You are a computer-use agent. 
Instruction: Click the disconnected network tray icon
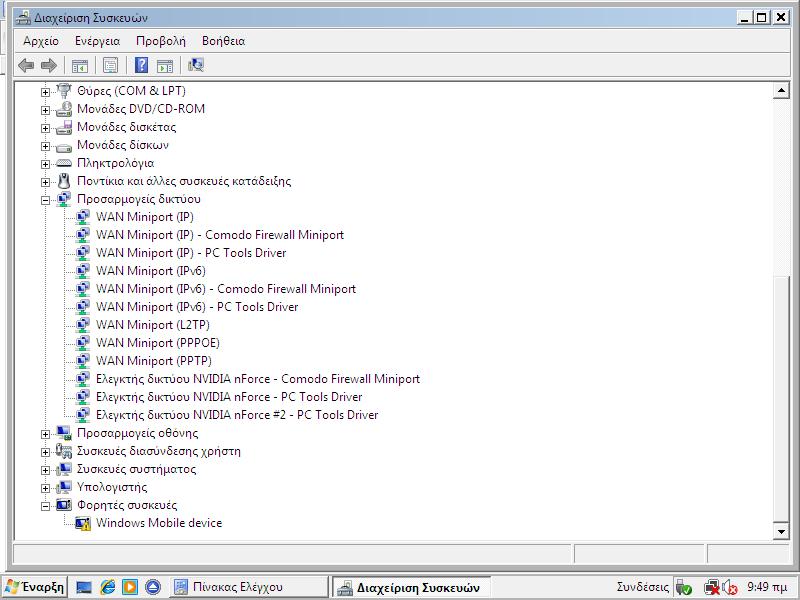point(712,588)
